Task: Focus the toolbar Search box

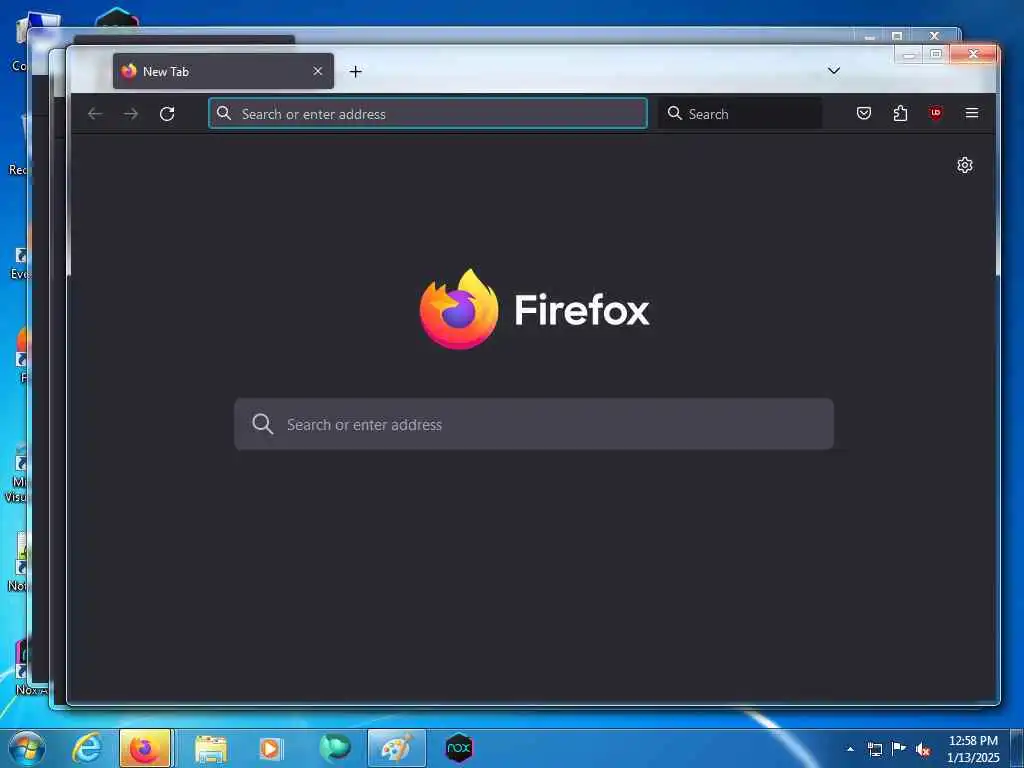Action: [740, 114]
